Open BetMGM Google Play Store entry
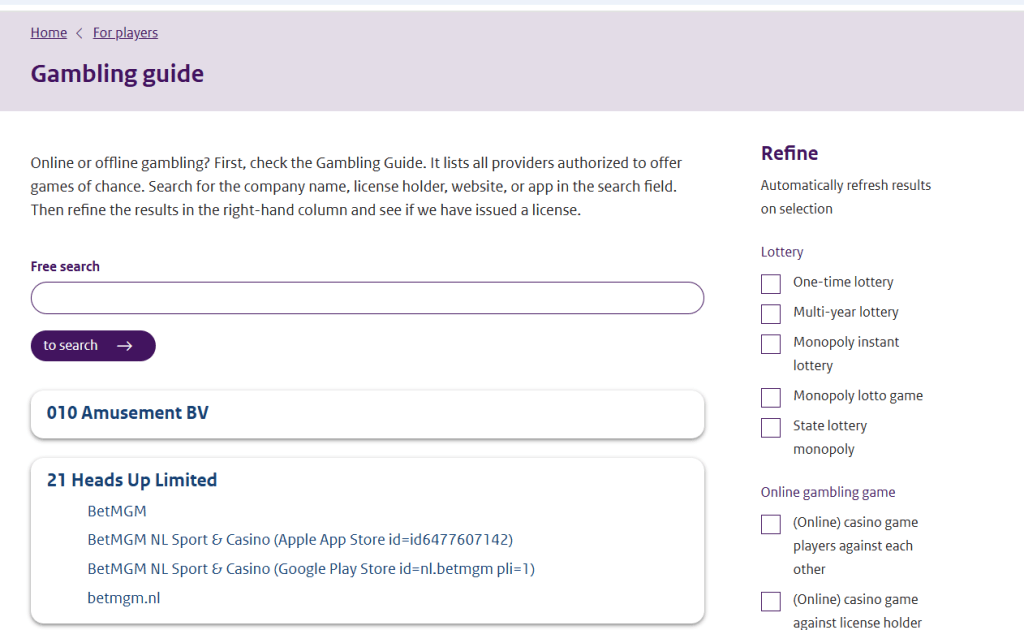Viewport: 1024px width, 630px height. point(311,569)
